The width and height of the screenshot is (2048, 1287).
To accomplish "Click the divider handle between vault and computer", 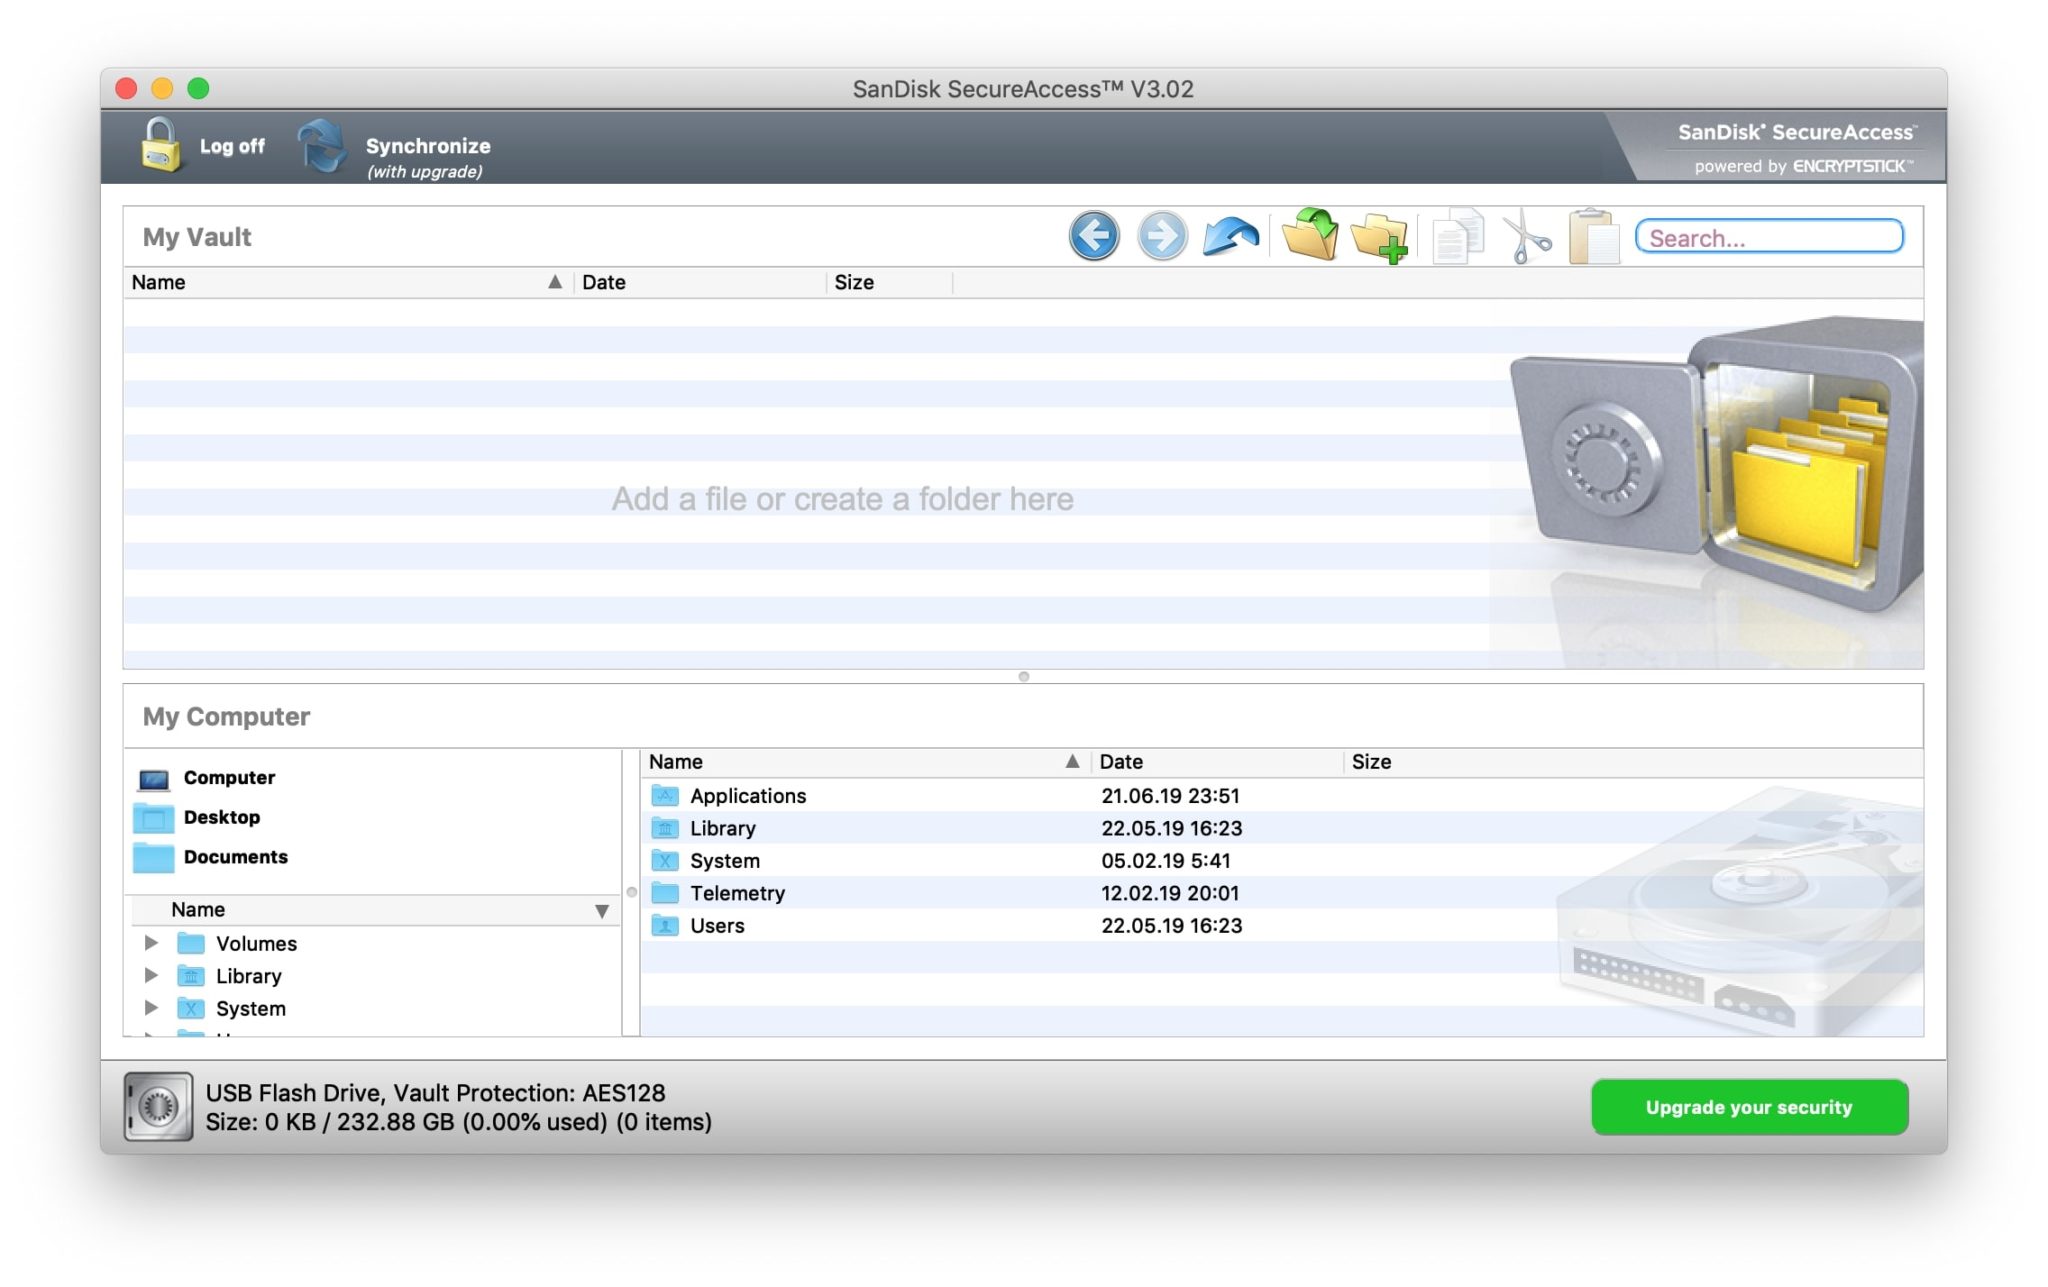I will [x=1023, y=677].
